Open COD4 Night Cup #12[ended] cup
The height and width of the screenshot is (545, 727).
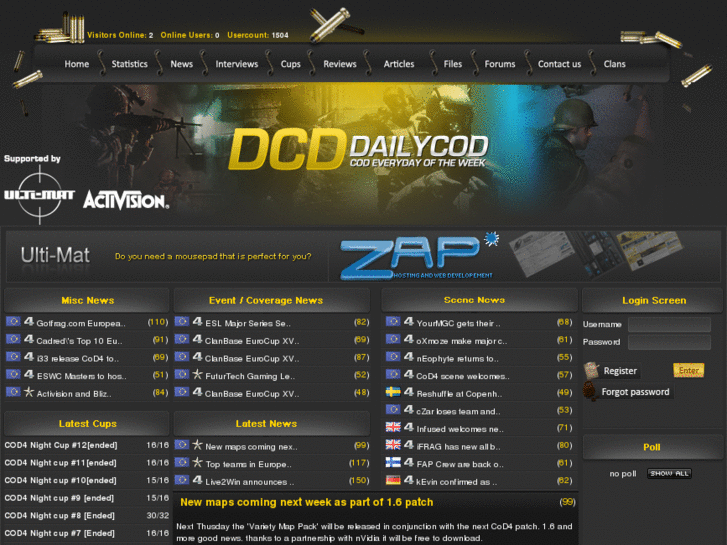tap(61, 445)
